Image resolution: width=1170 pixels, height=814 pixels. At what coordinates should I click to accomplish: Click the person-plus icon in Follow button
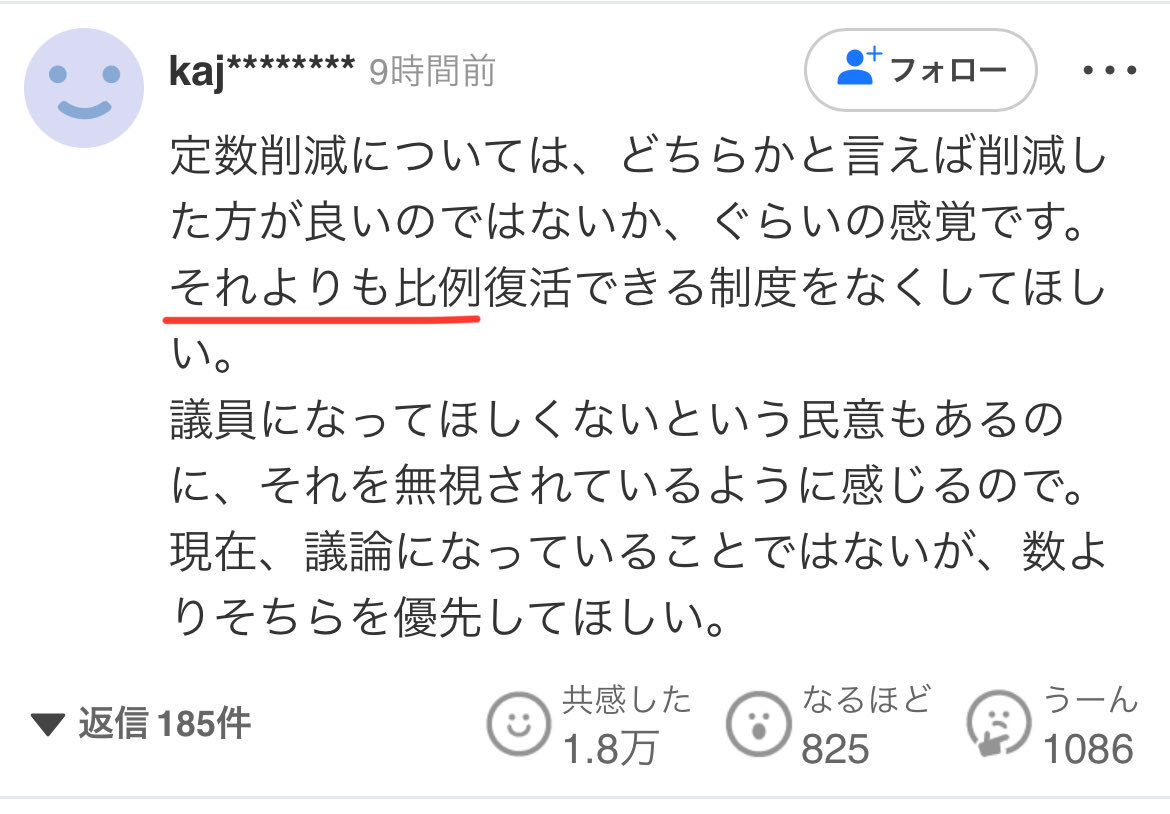[x=859, y=66]
